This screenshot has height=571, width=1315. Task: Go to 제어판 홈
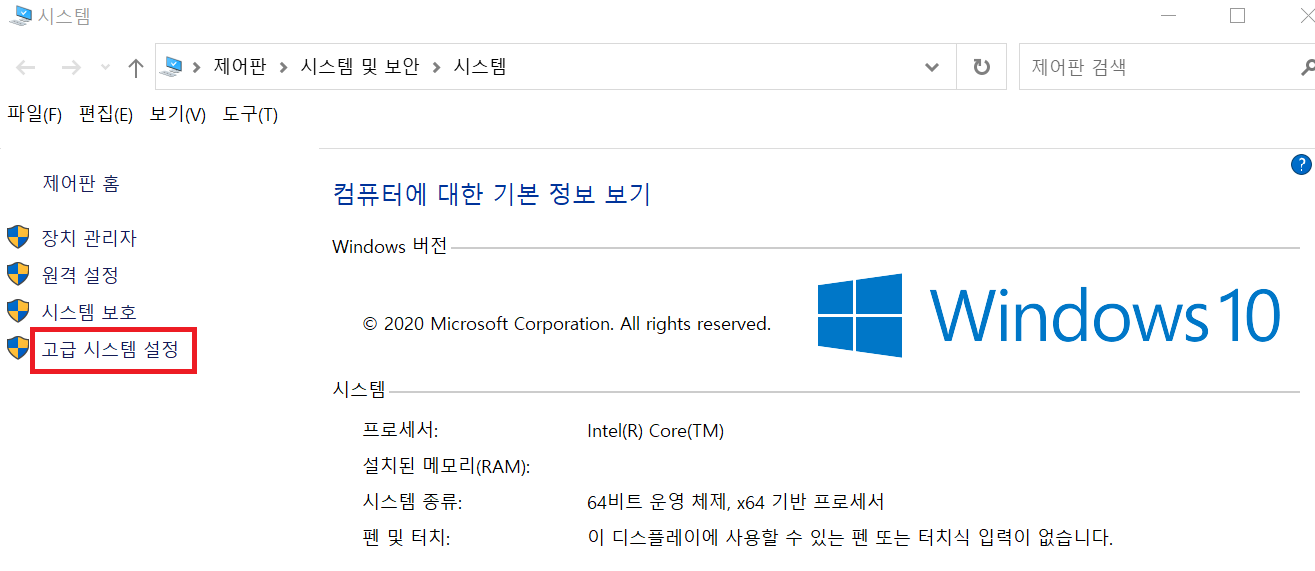tap(81, 184)
